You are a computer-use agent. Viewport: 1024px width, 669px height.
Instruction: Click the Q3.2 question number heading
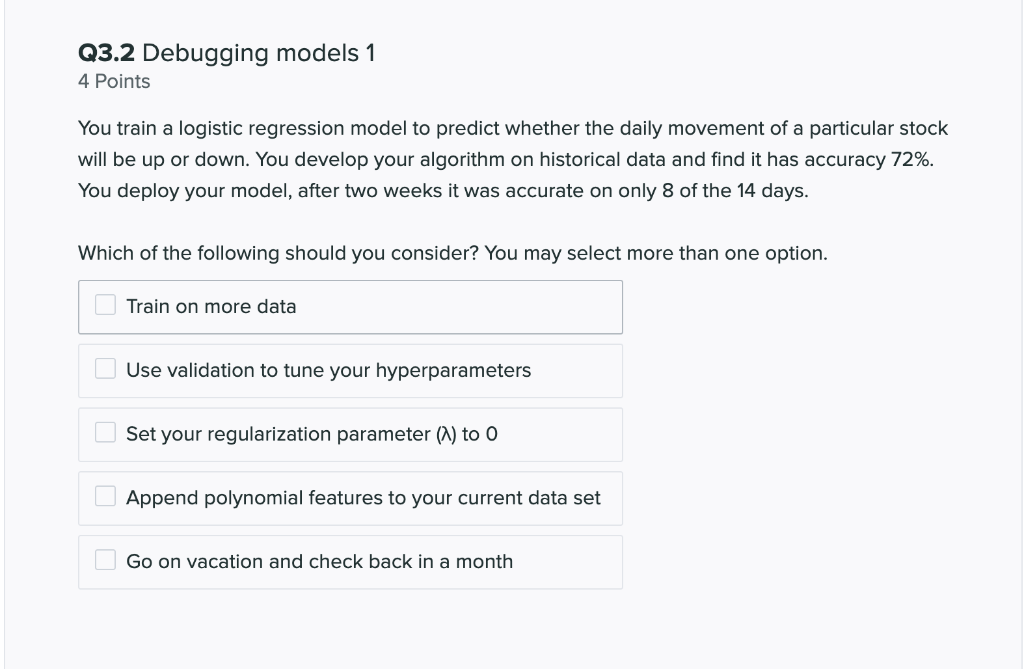tap(106, 53)
